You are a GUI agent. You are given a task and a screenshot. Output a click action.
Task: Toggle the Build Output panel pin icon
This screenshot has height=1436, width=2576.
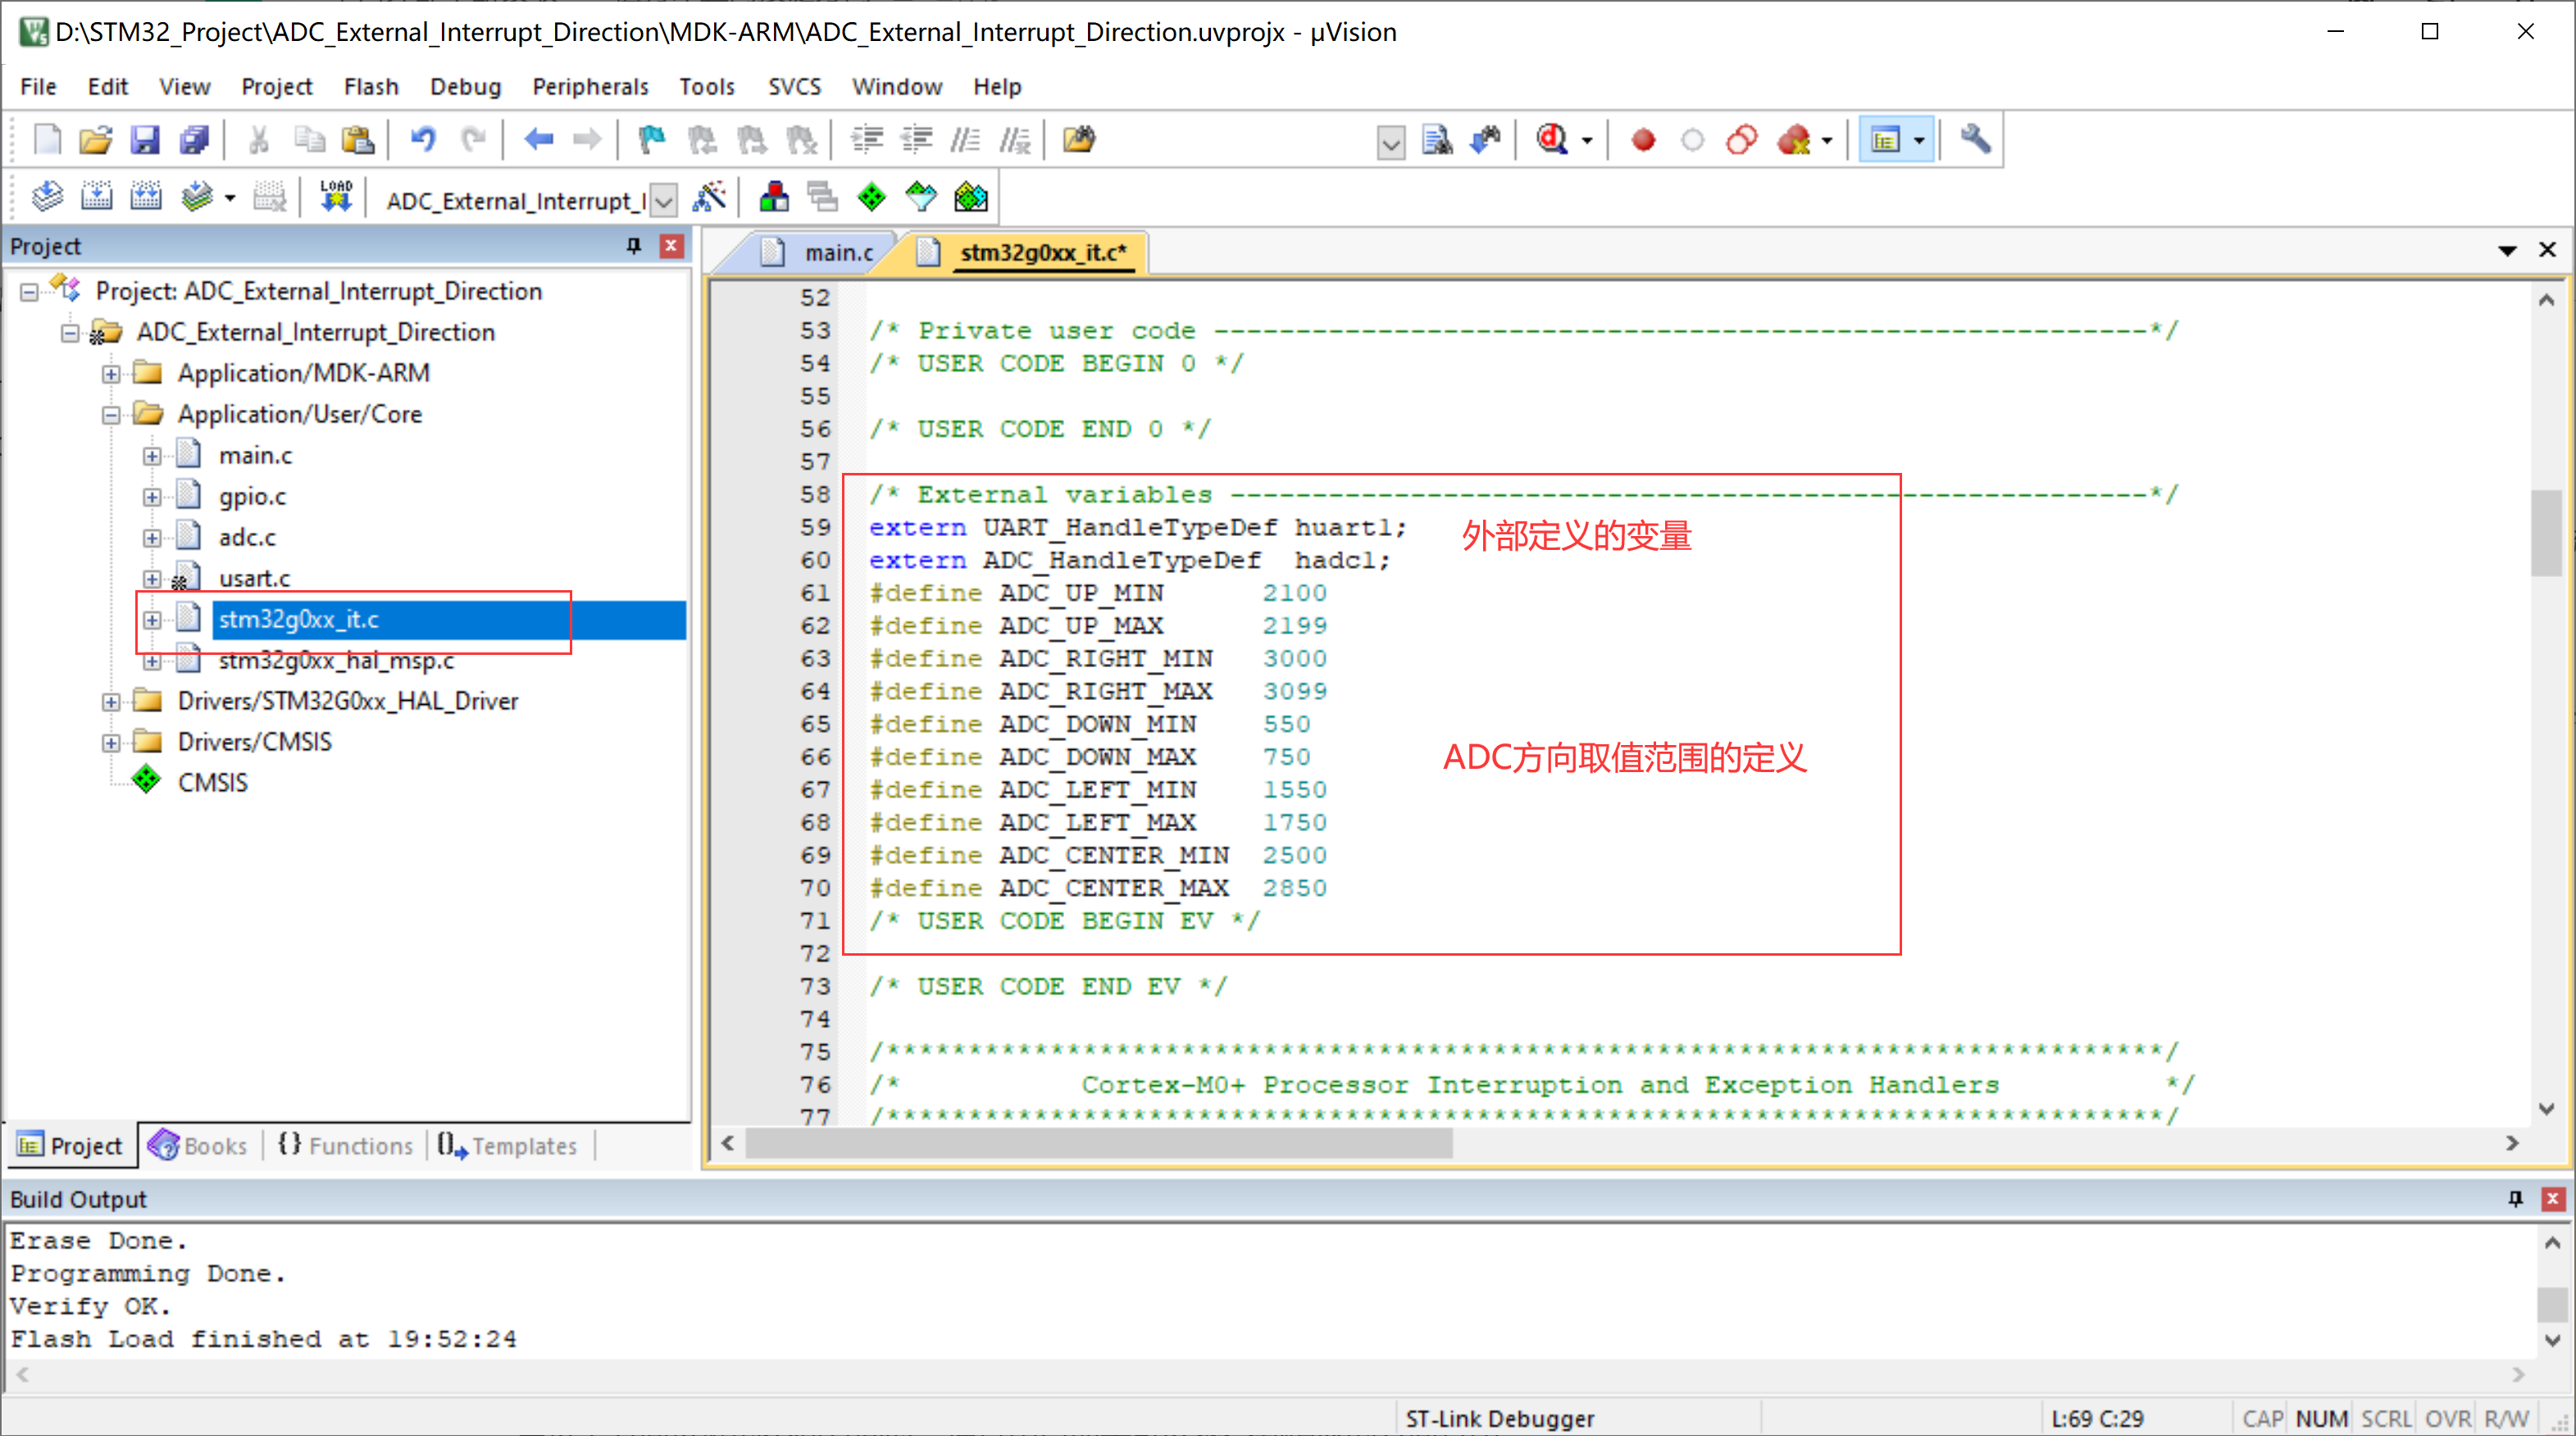pos(2515,1198)
